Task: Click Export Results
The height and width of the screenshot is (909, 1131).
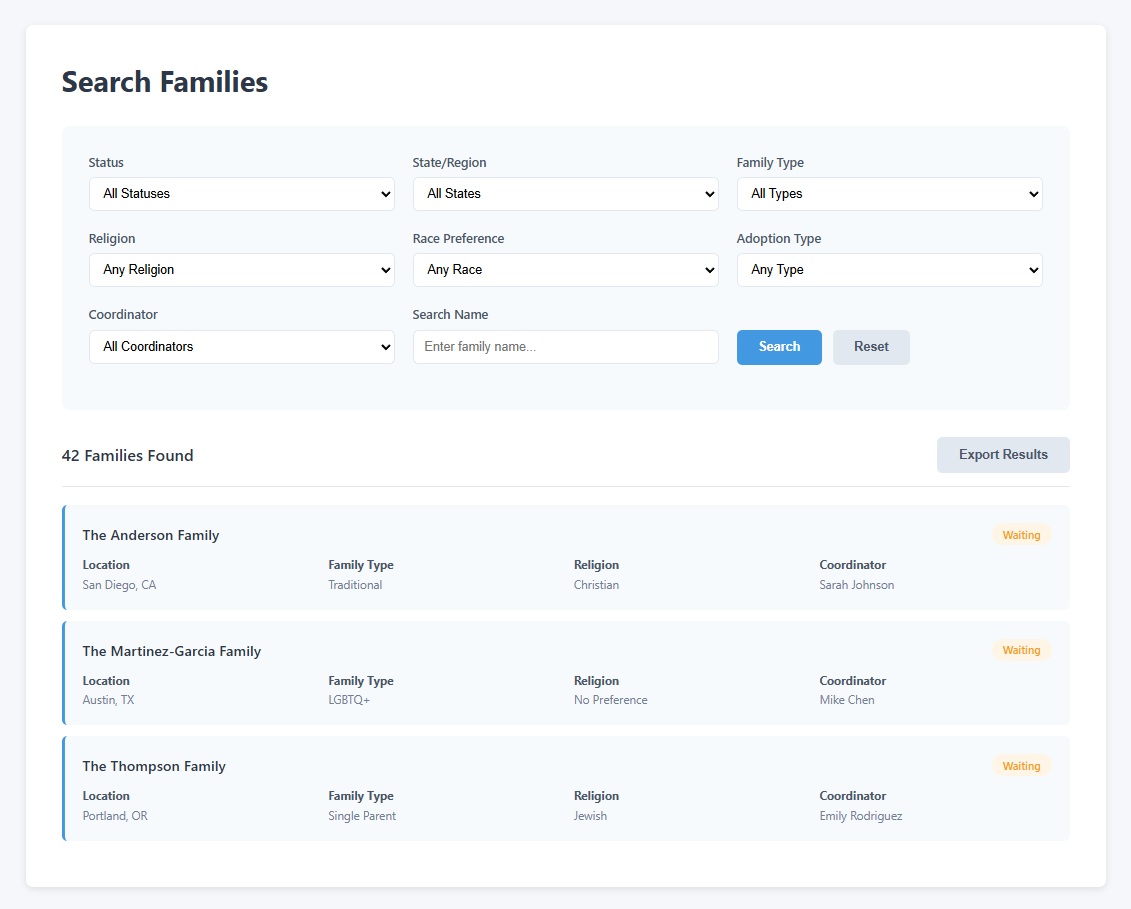Action: pyautogui.click(x=1003, y=454)
